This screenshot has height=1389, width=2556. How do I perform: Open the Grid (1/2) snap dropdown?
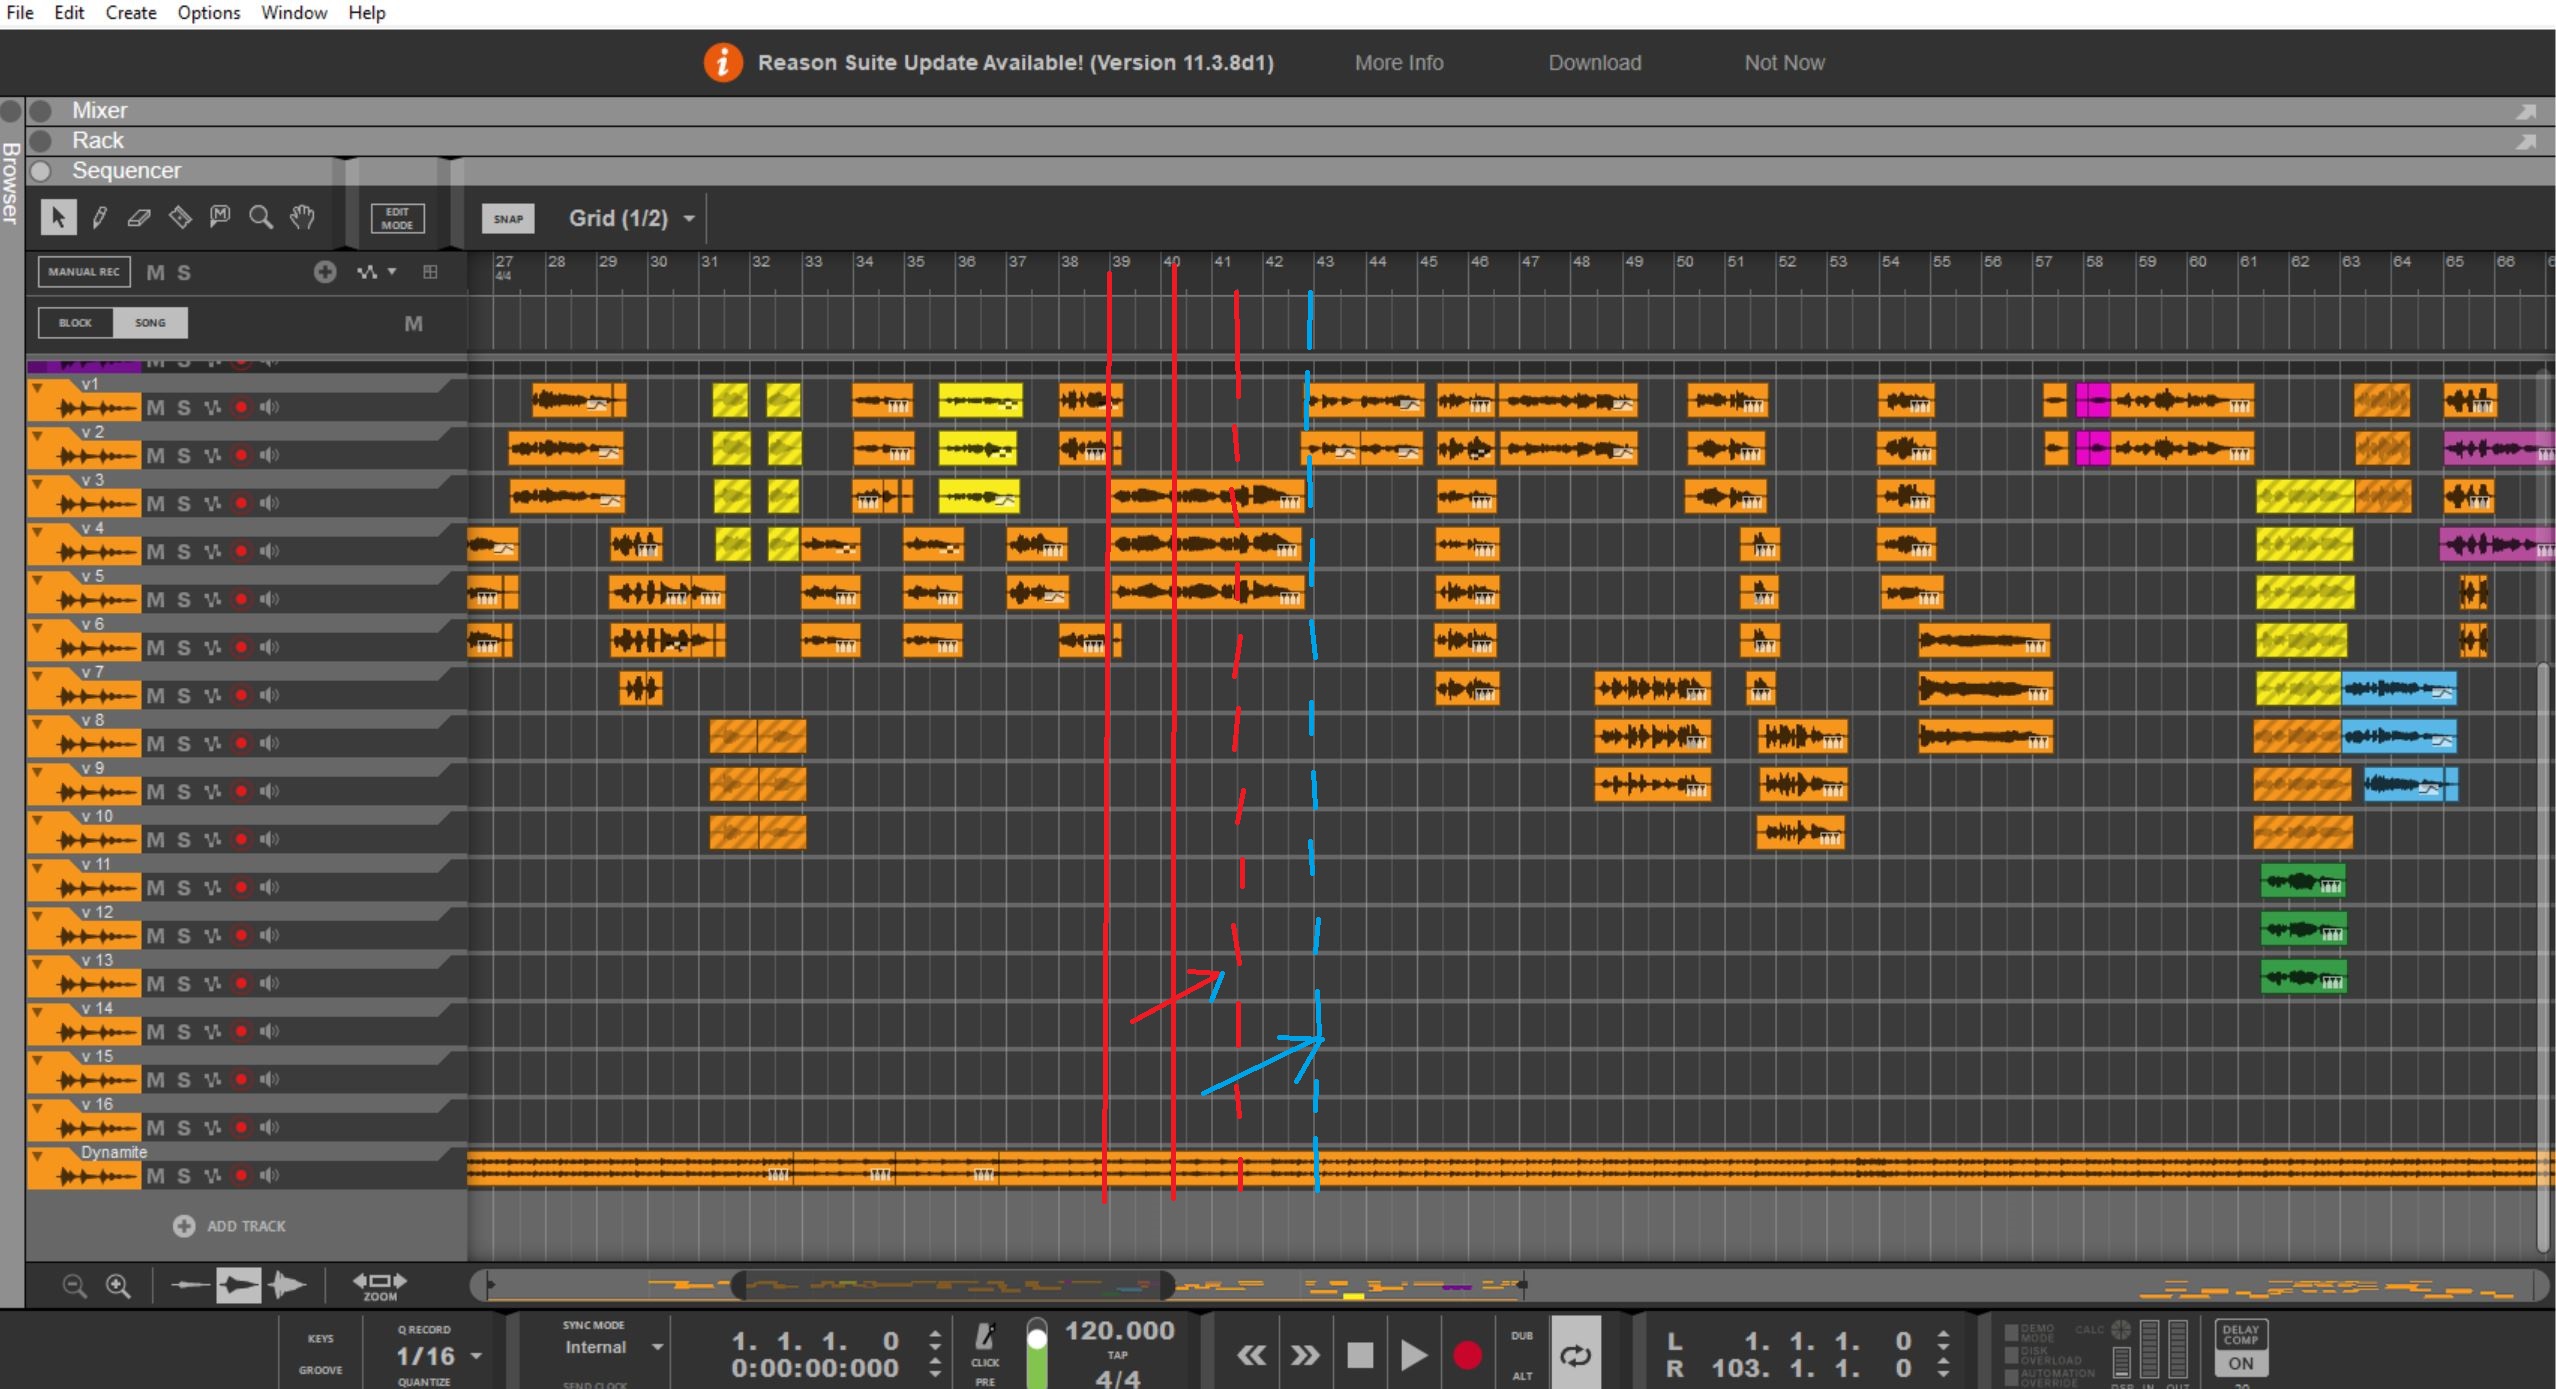coord(689,218)
